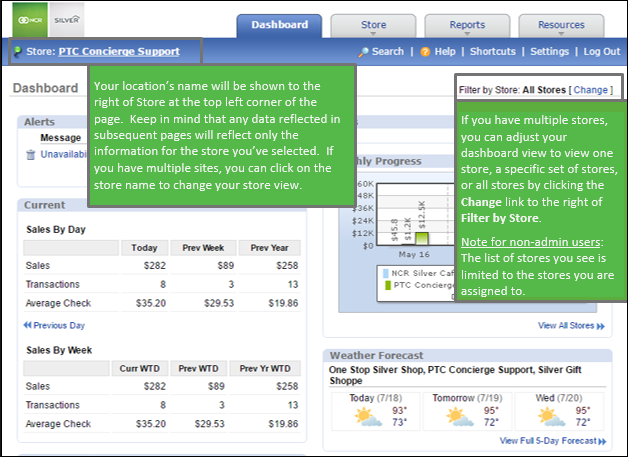Screen dimensions: 628x457
Task: Click the Today (7/18) forecast label
Action: (376, 398)
